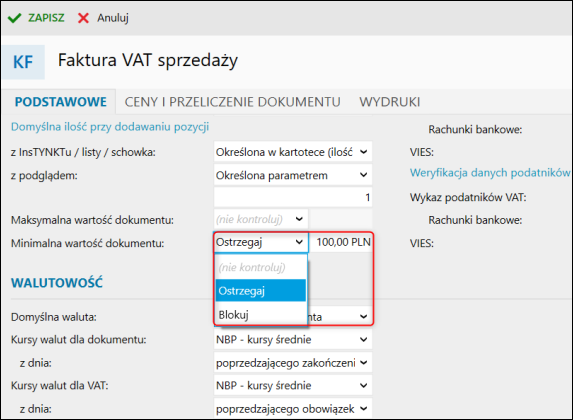
Task: Save changes with ZAPISZ button
Action: [x=36, y=18]
